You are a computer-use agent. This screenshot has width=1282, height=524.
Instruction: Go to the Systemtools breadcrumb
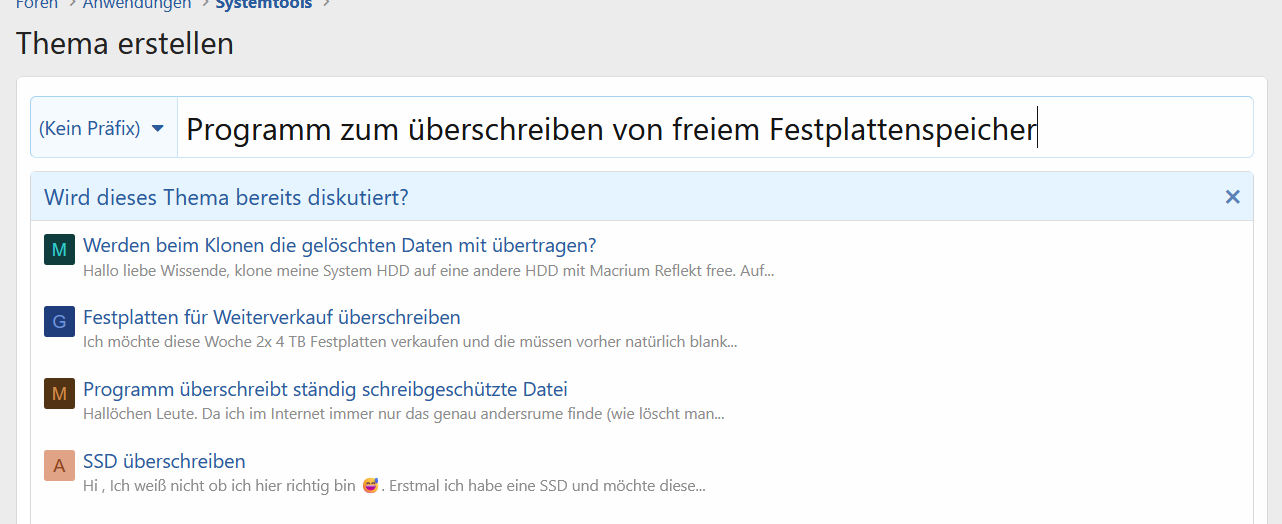pyautogui.click(x=263, y=5)
